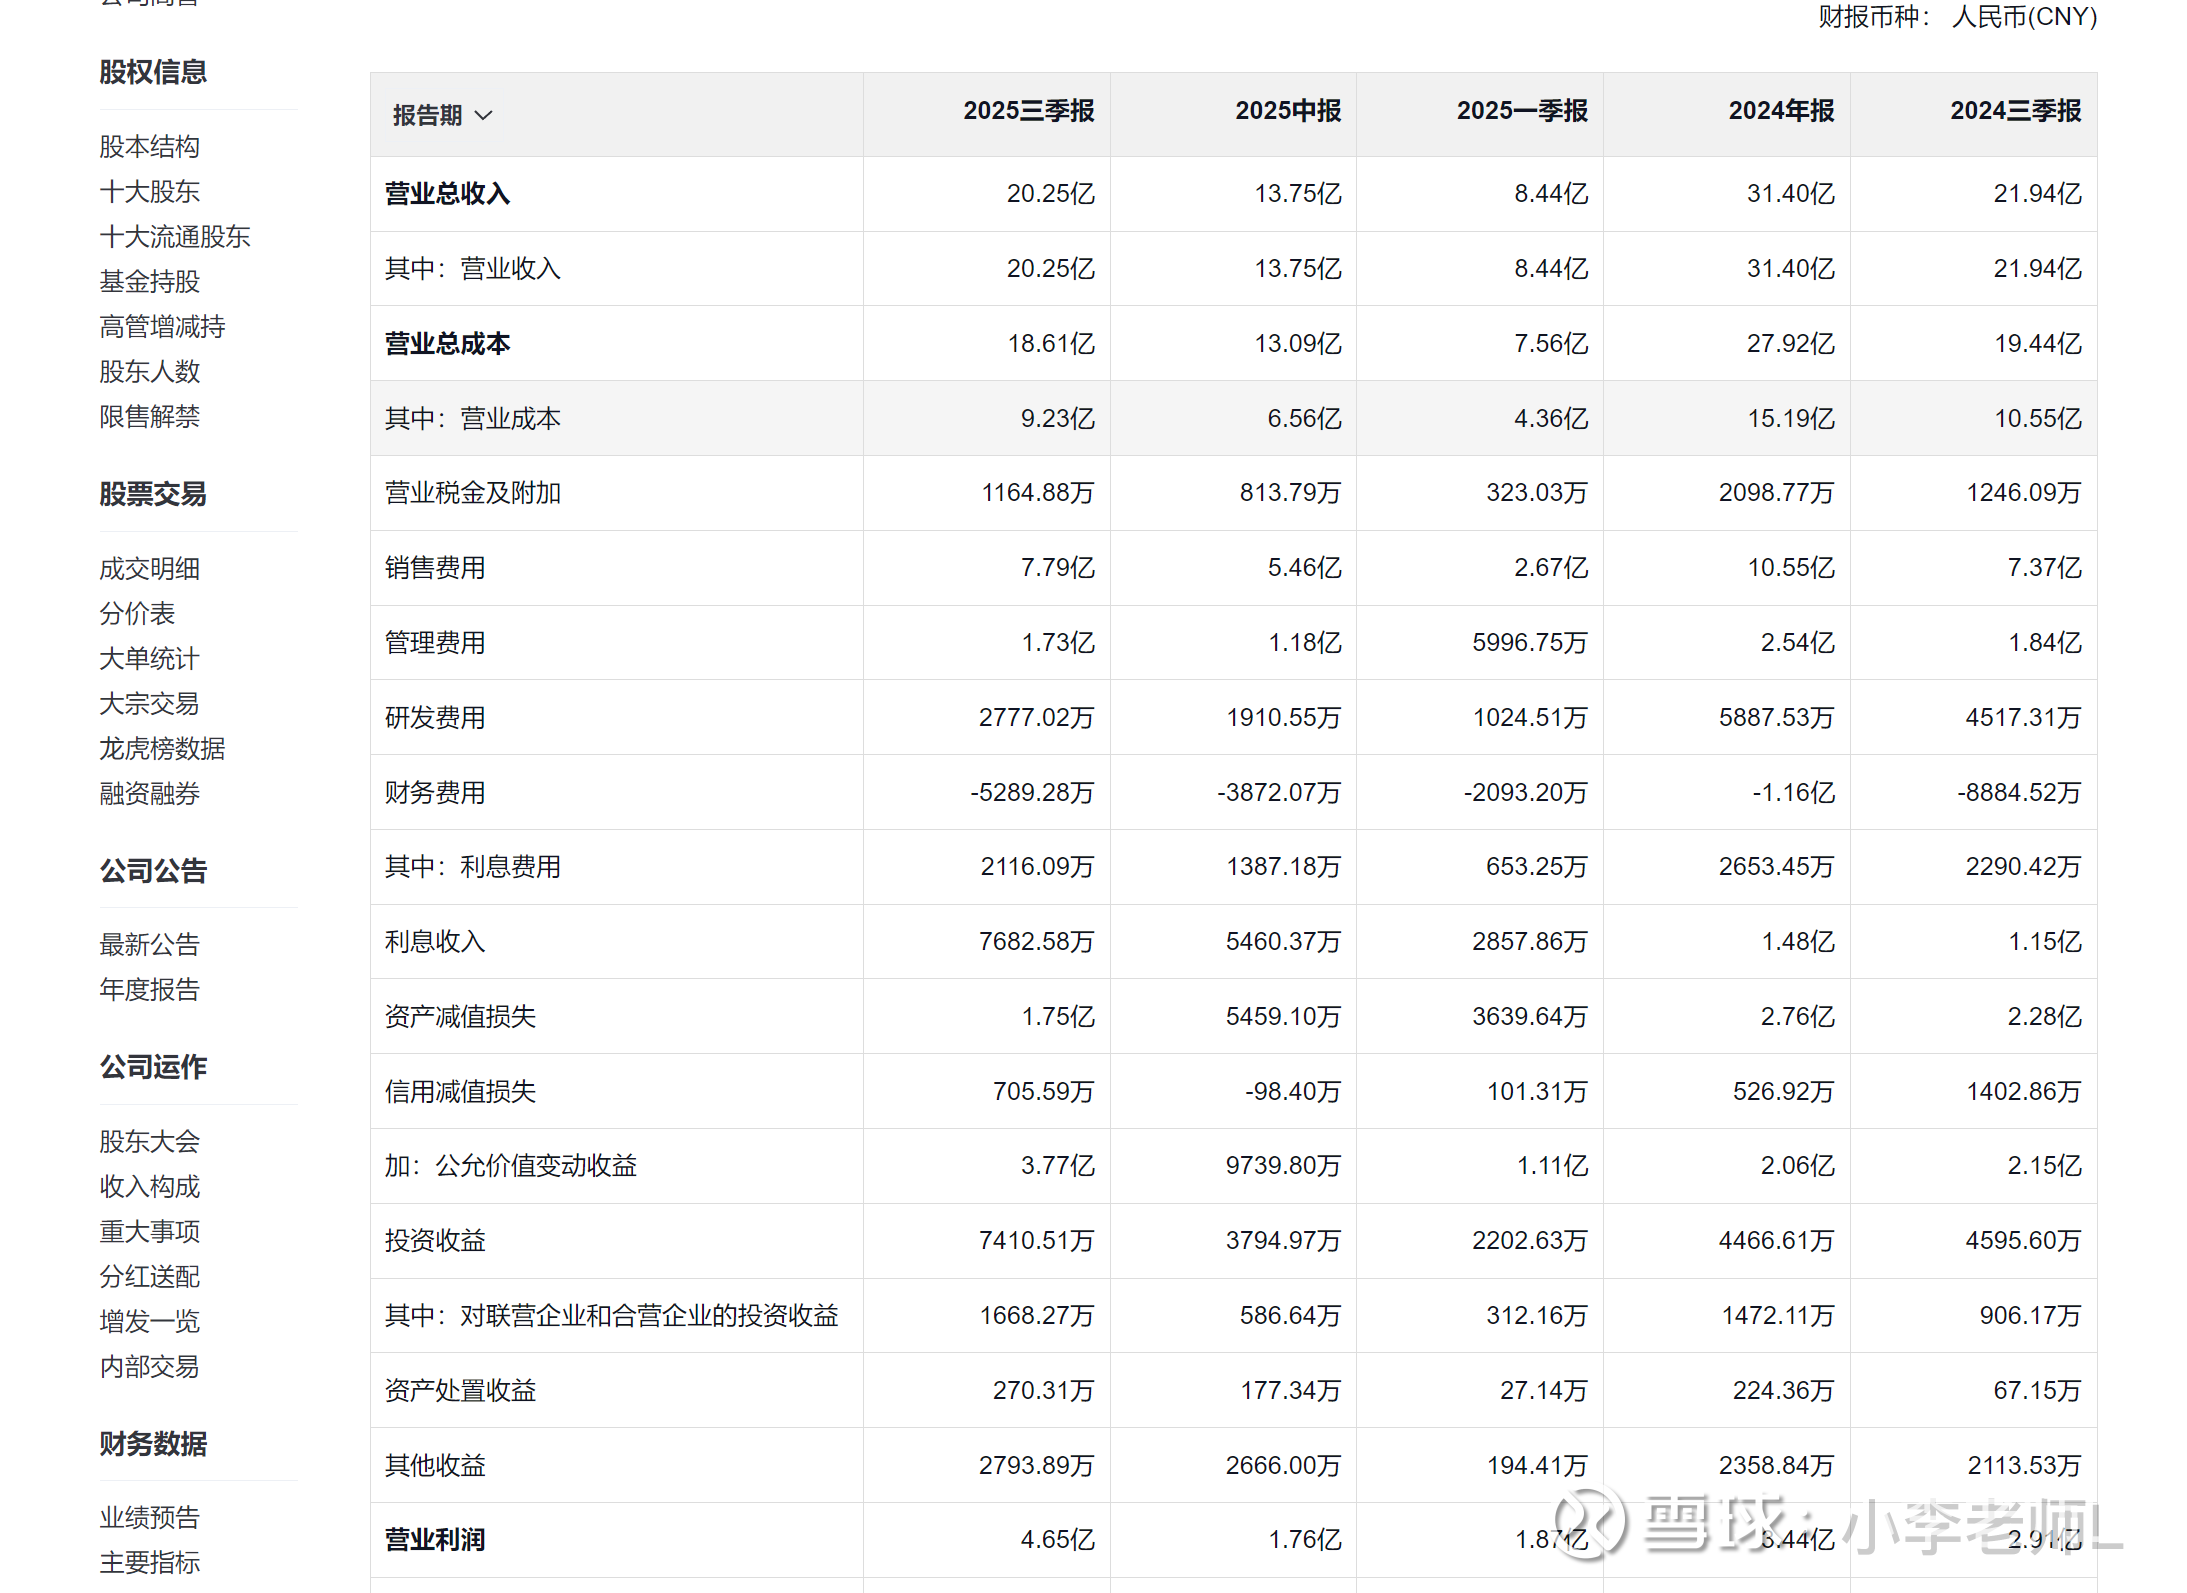2187x1593 pixels.
Task: Click the 2024年报 column header
Action: [x=1781, y=111]
